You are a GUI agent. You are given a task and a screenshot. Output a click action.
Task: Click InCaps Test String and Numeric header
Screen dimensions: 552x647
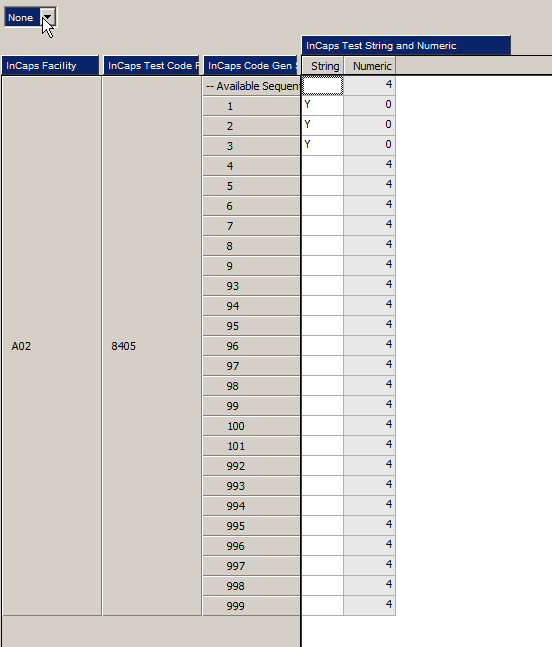[406, 45]
